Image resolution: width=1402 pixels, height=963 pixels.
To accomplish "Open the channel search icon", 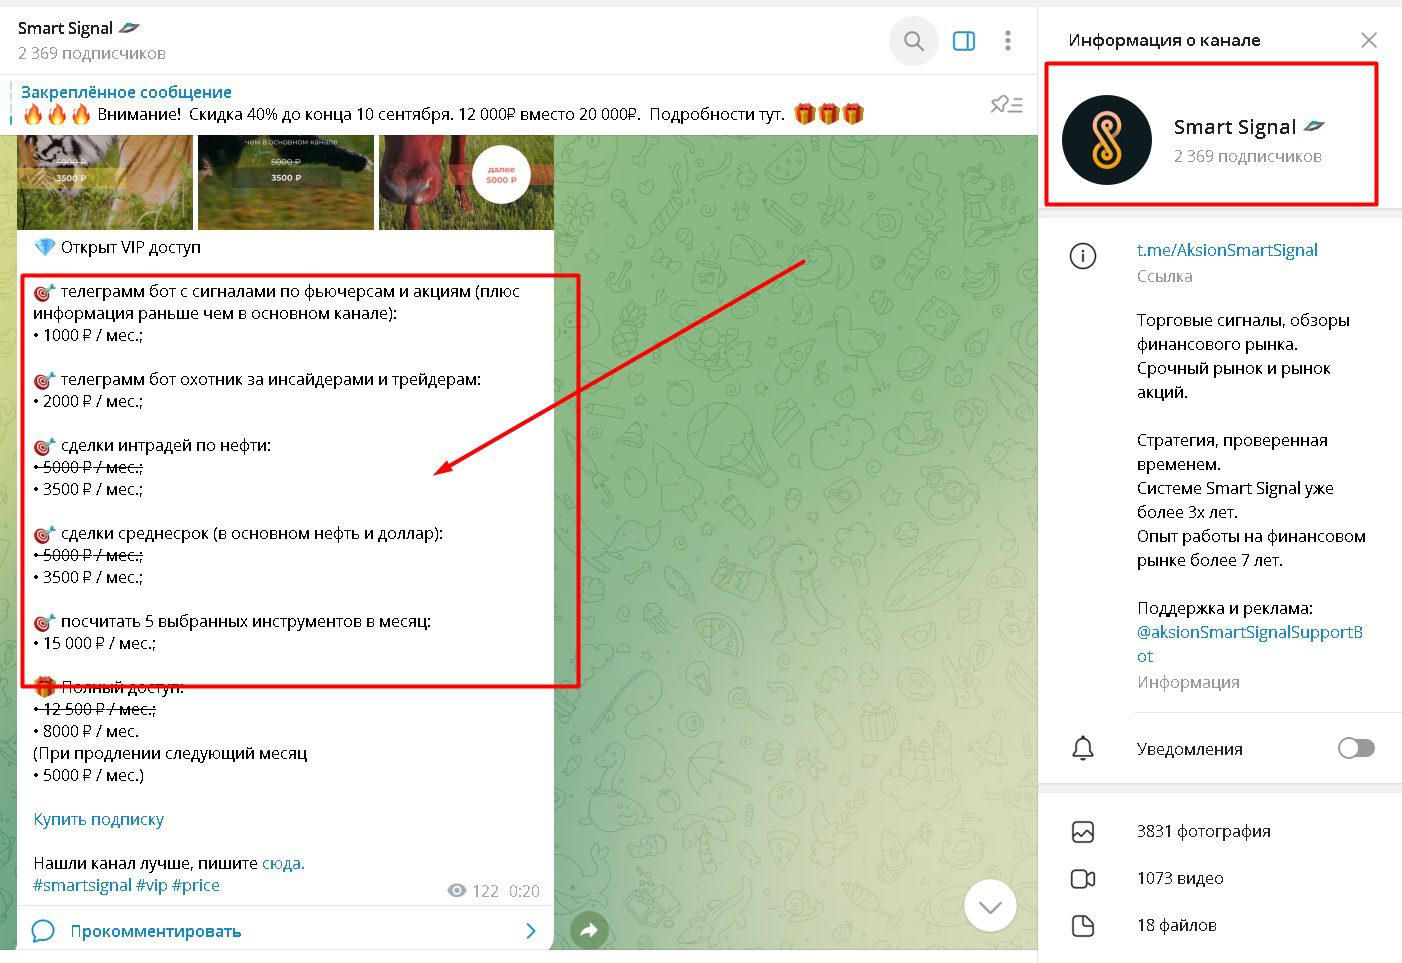I will tap(913, 41).
